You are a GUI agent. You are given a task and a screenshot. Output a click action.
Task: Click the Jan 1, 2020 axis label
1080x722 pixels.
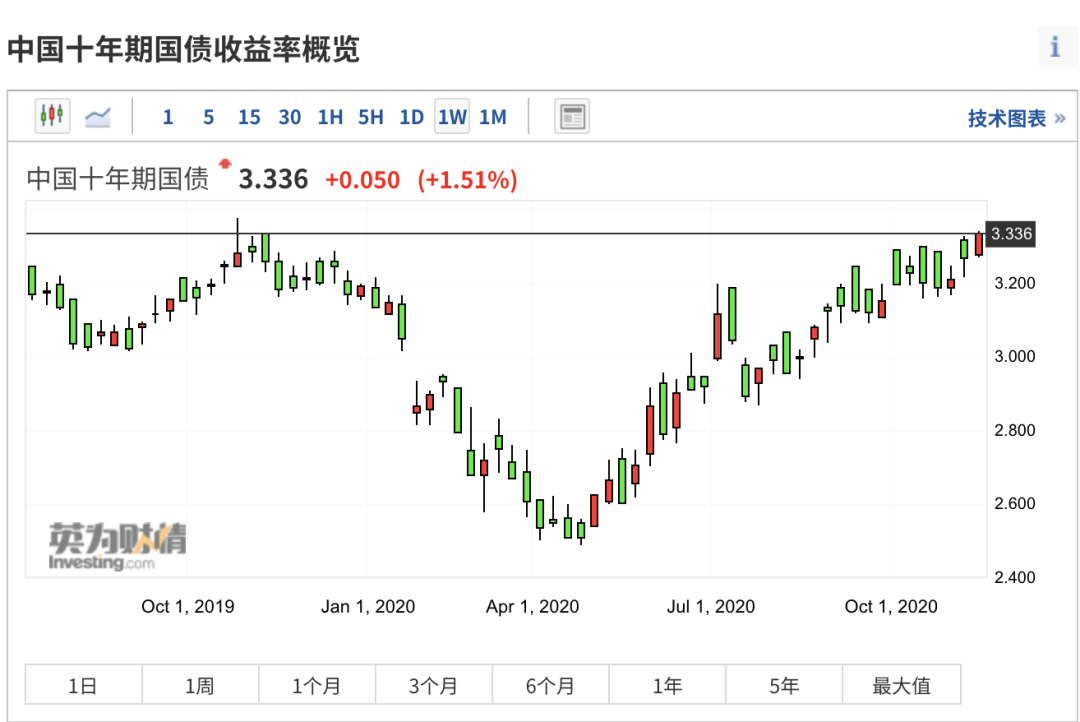(x=368, y=606)
